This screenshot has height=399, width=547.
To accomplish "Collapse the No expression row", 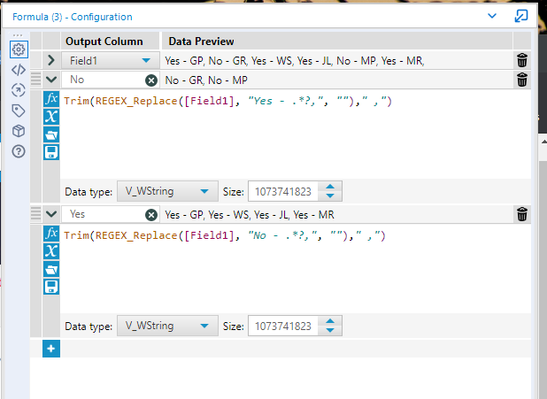I will (x=51, y=80).
